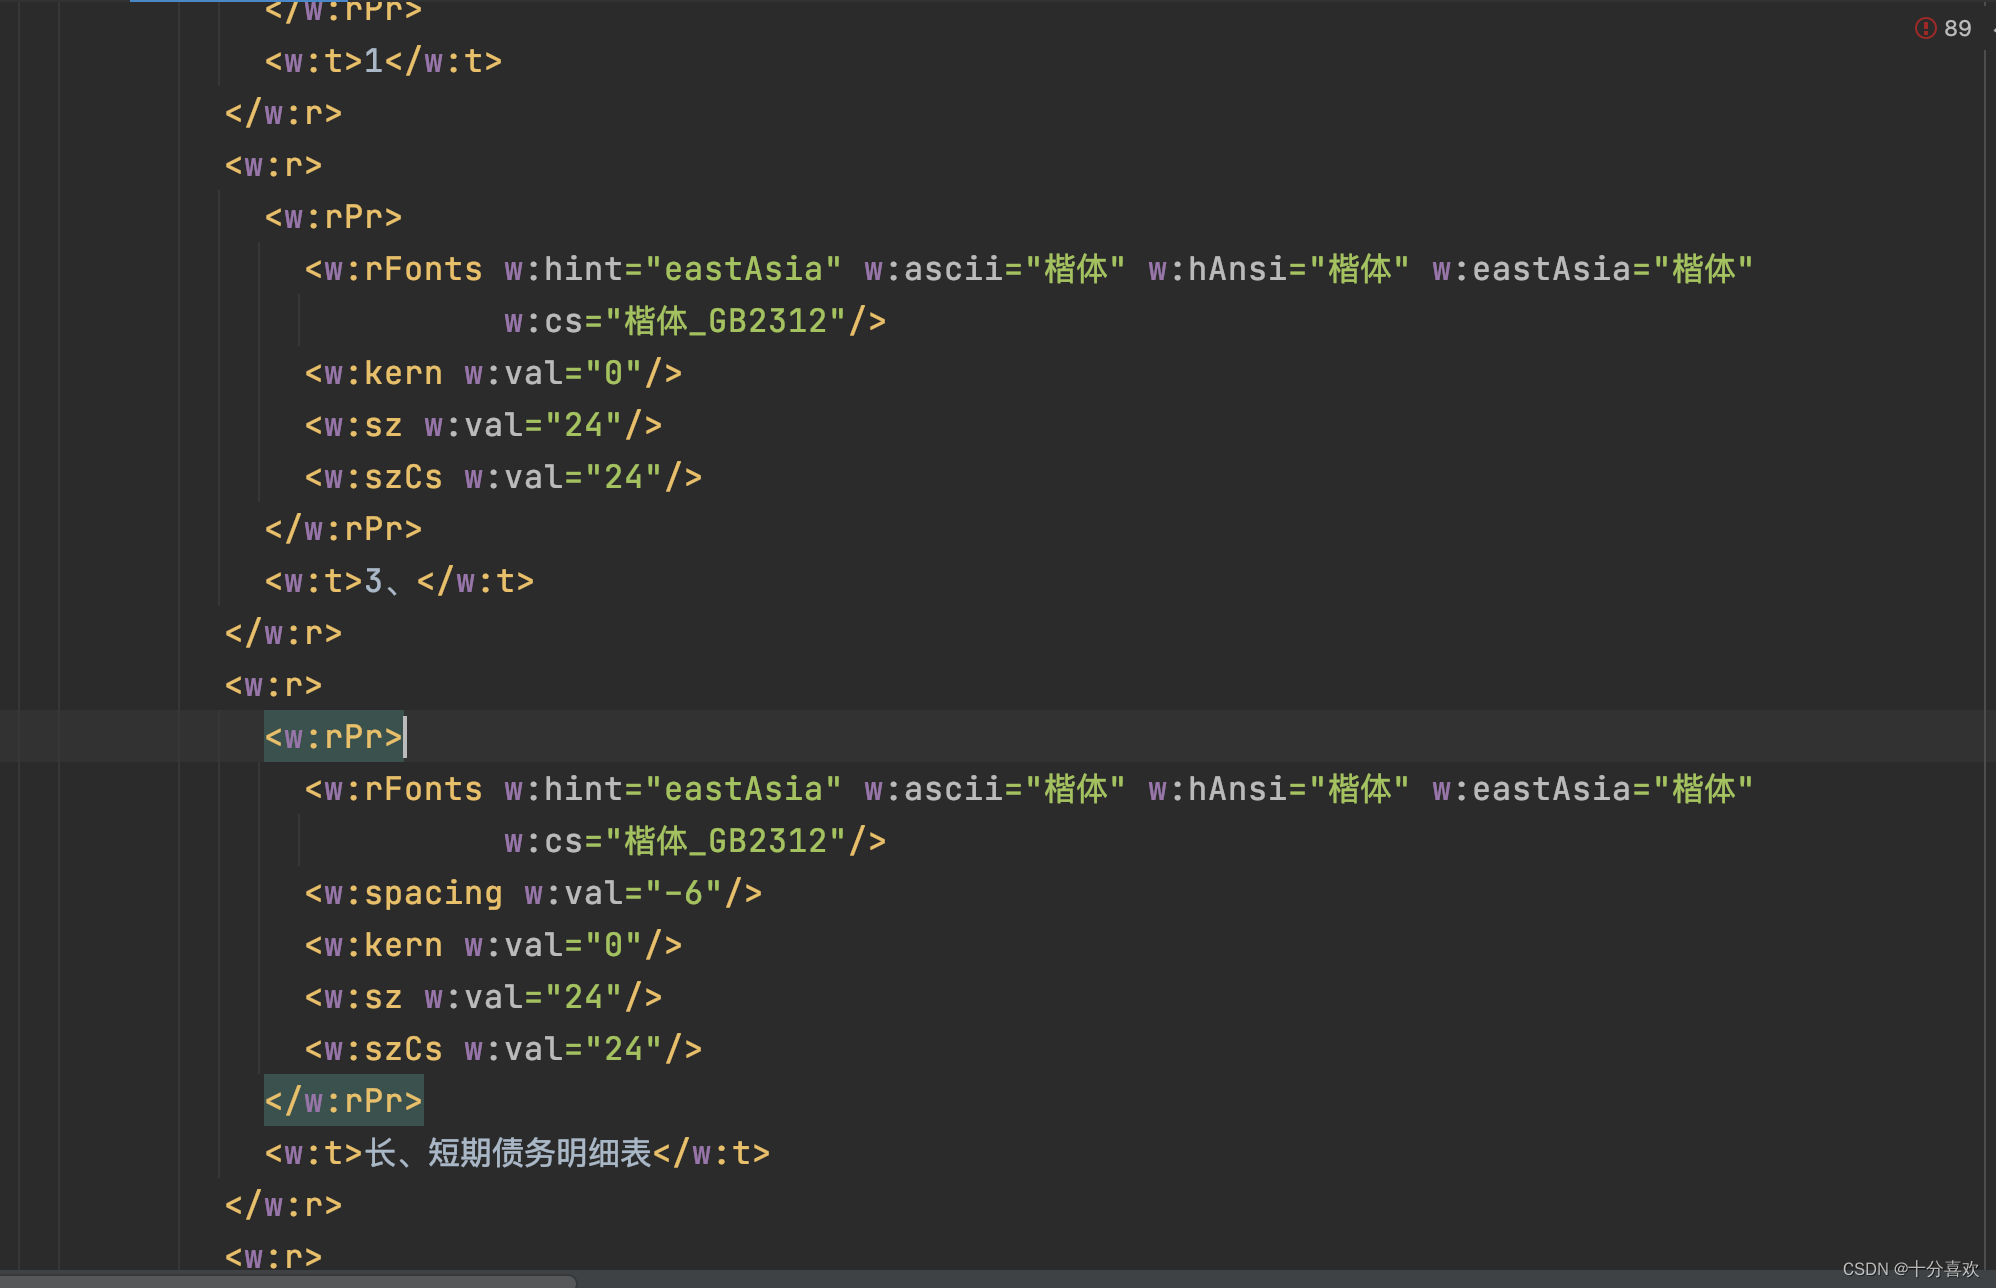Click the w:kern line below w:spacing

click(493, 945)
